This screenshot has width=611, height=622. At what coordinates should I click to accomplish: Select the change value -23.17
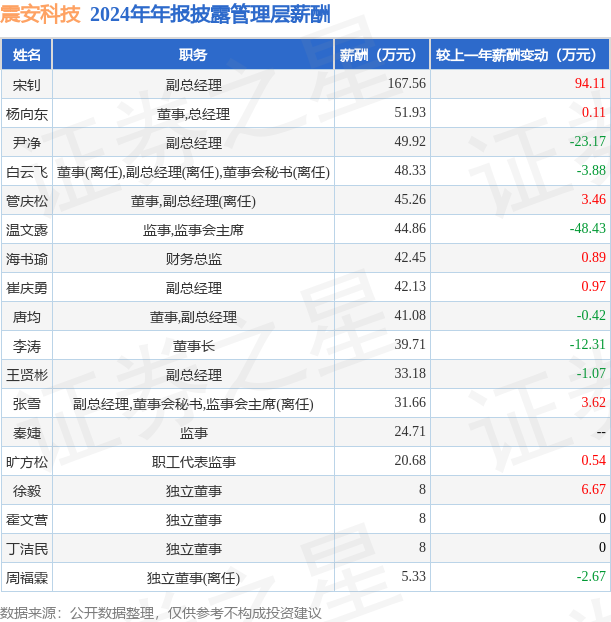[x=588, y=141]
